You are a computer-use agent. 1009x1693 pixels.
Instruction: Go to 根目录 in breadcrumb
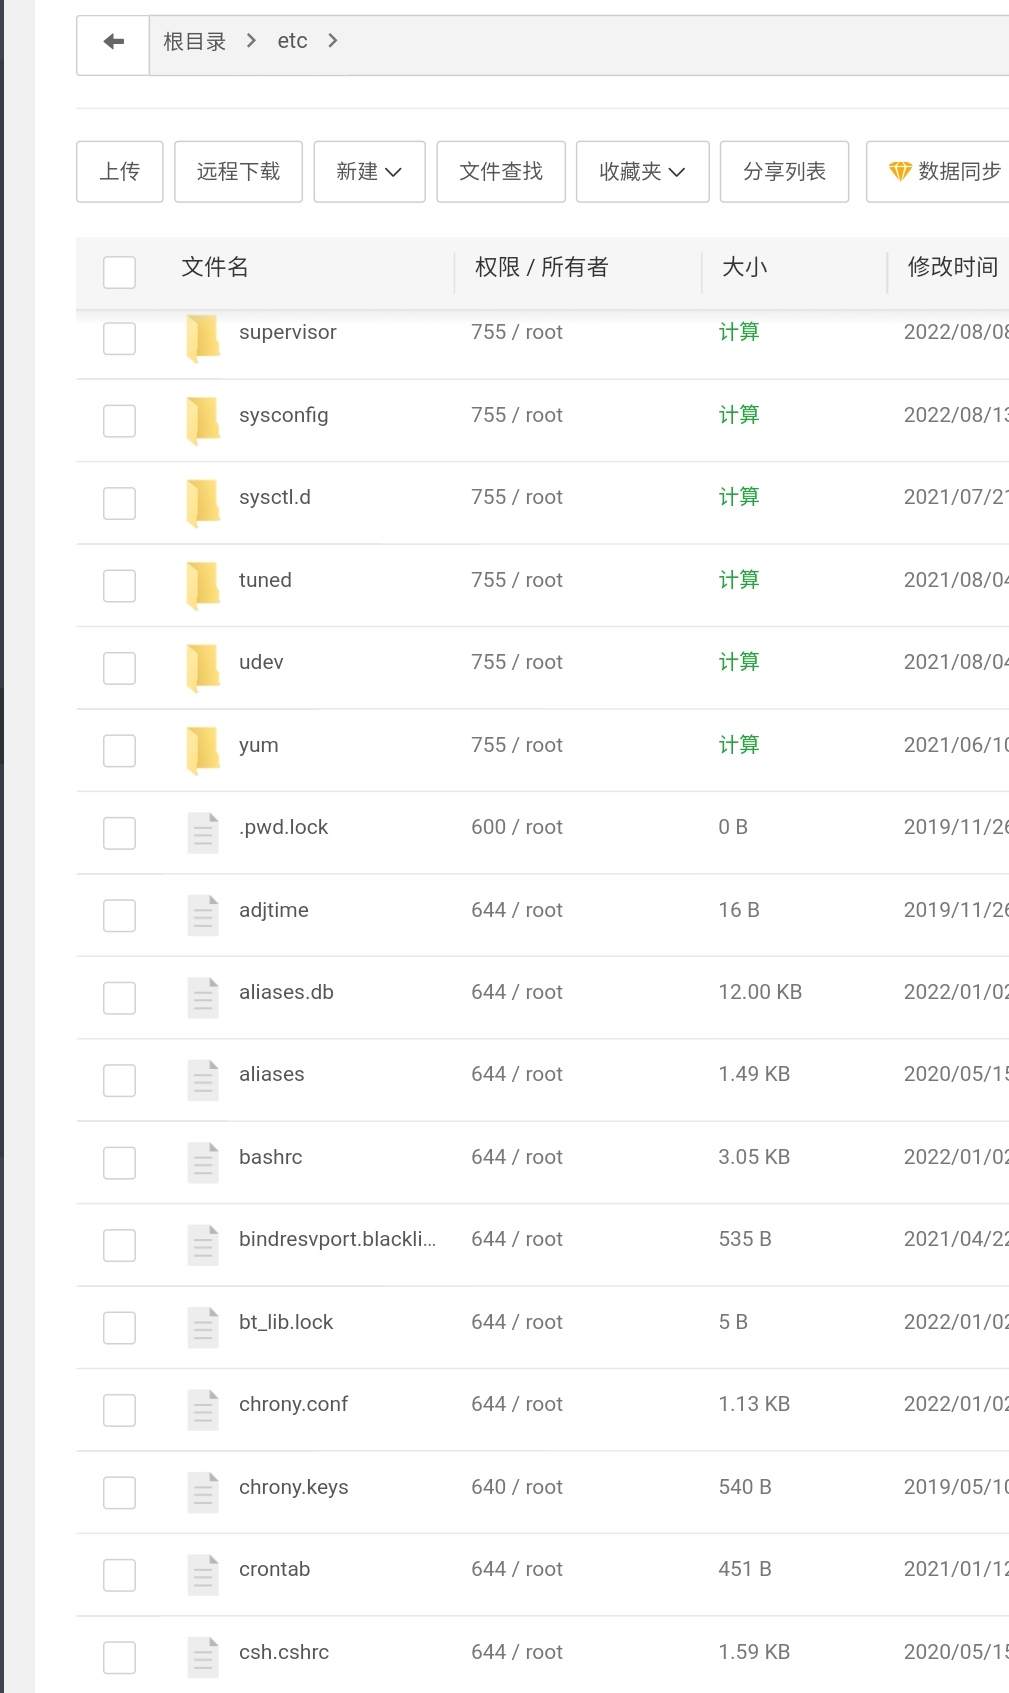[195, 41]
